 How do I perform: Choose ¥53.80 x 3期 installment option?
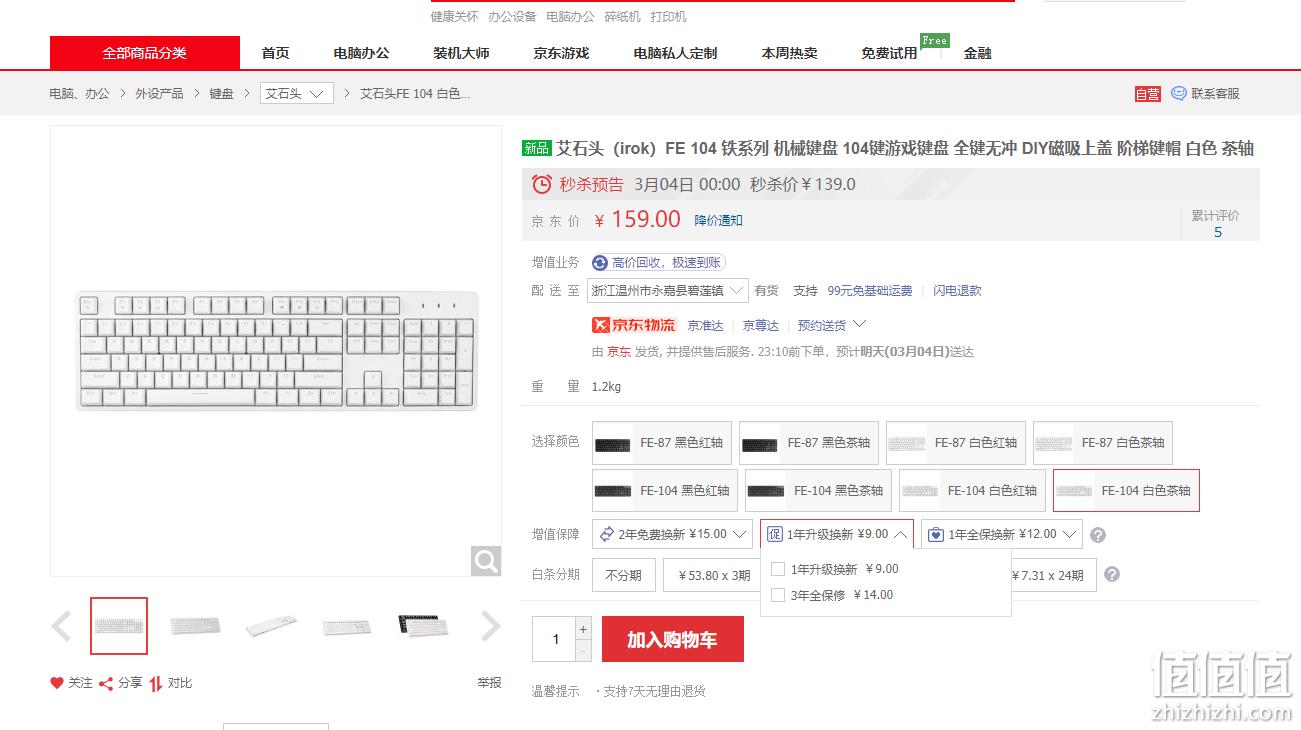(x=714, y=575)
